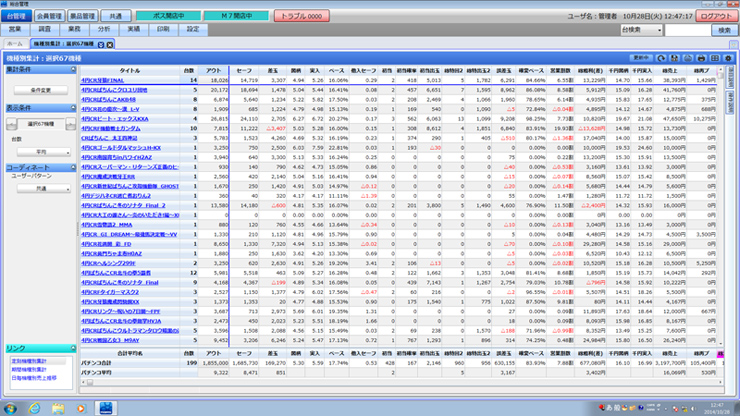The image size is (740, 416).
Task: Open the 日毎機種別売上推移 link
Action: (x=34, y=378)
